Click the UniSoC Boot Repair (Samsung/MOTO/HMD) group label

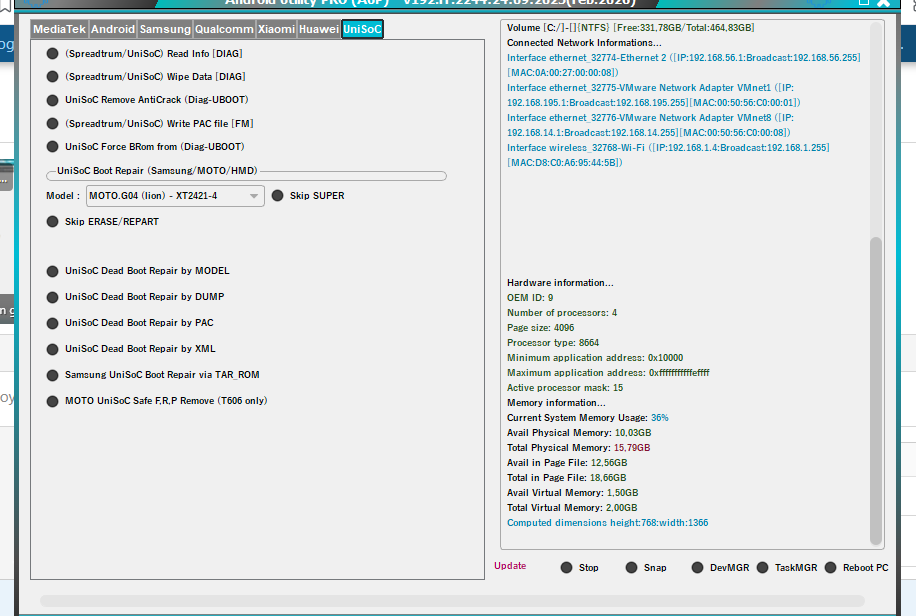pyautogui.click(x=157, y=171)
